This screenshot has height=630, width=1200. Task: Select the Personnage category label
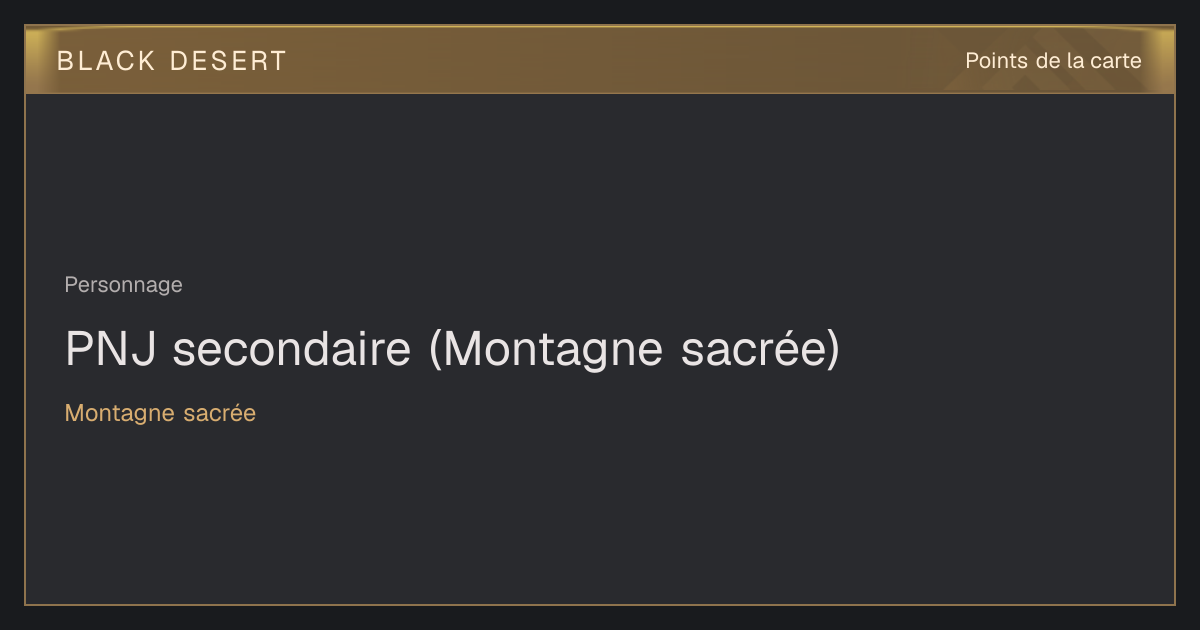pyautogui.click(x=123, y=285)
